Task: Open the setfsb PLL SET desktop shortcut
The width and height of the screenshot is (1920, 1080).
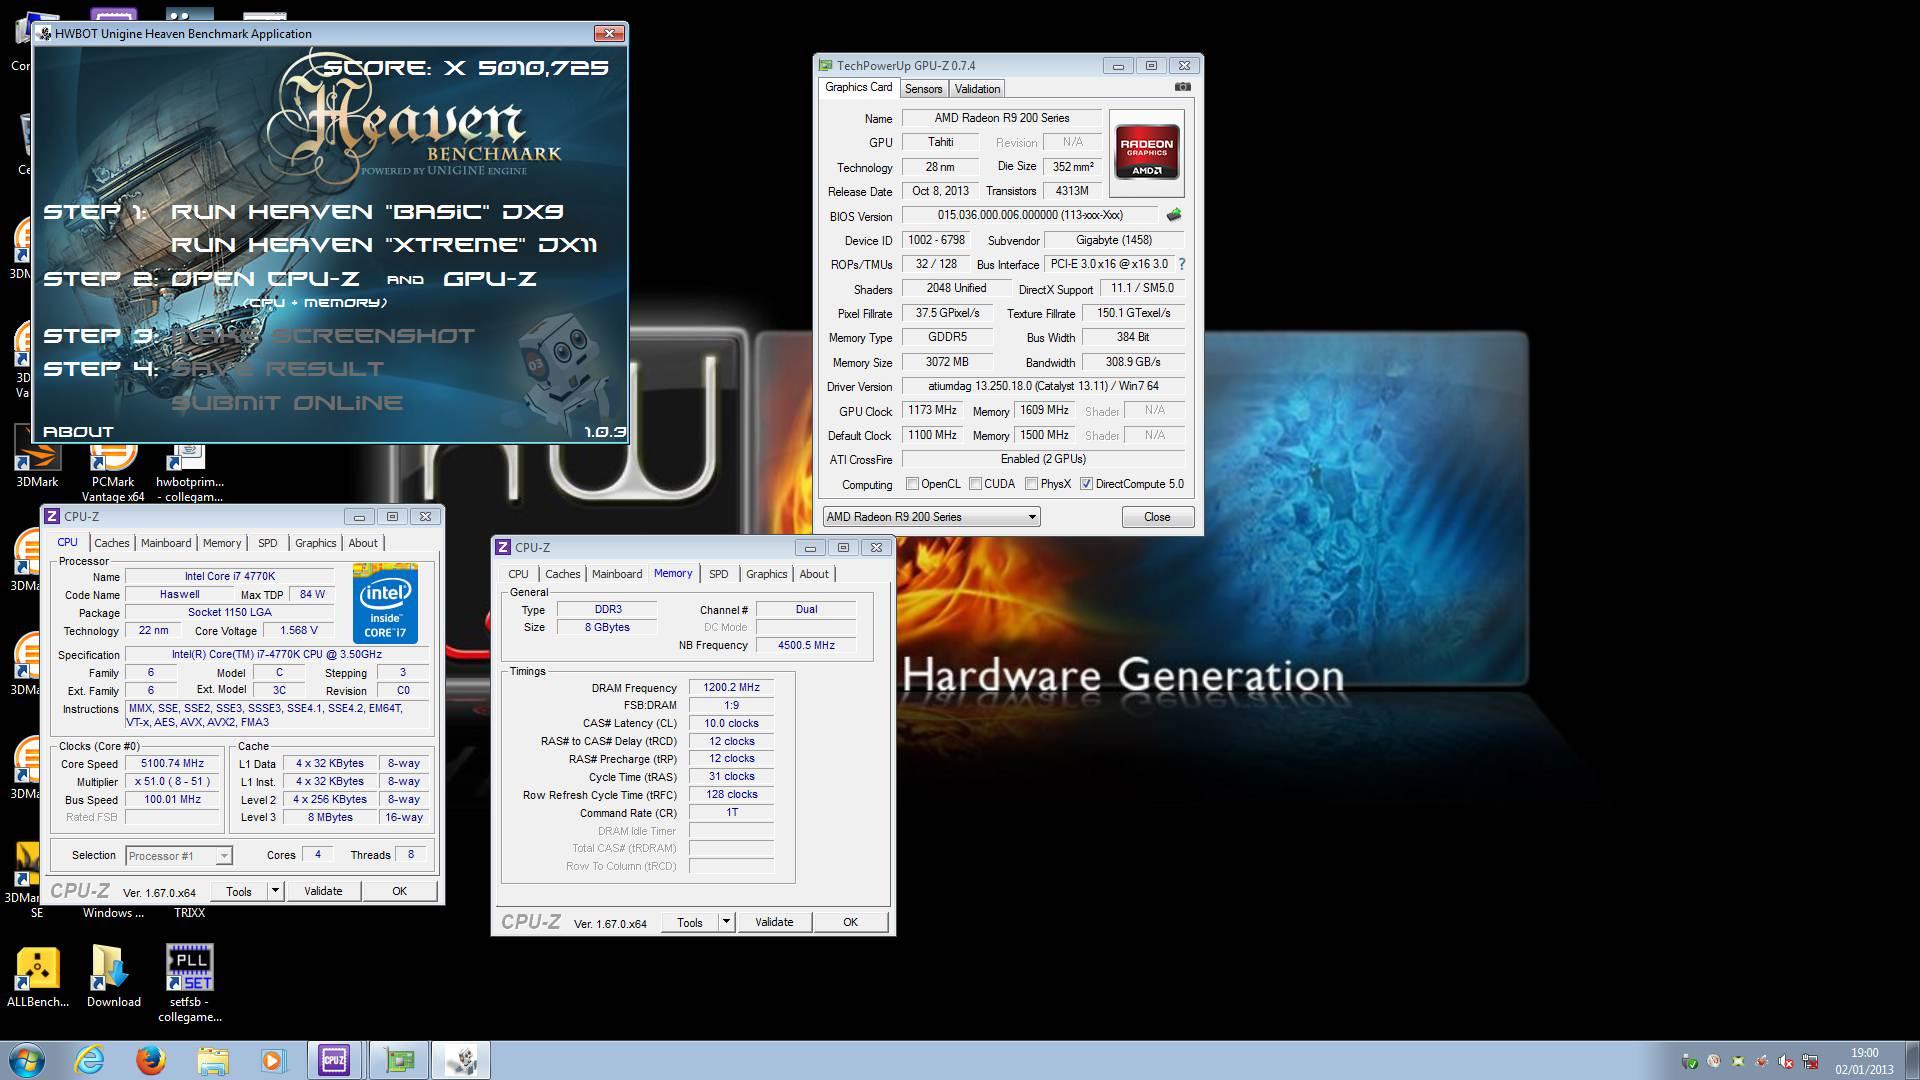Action: point(189,984)
